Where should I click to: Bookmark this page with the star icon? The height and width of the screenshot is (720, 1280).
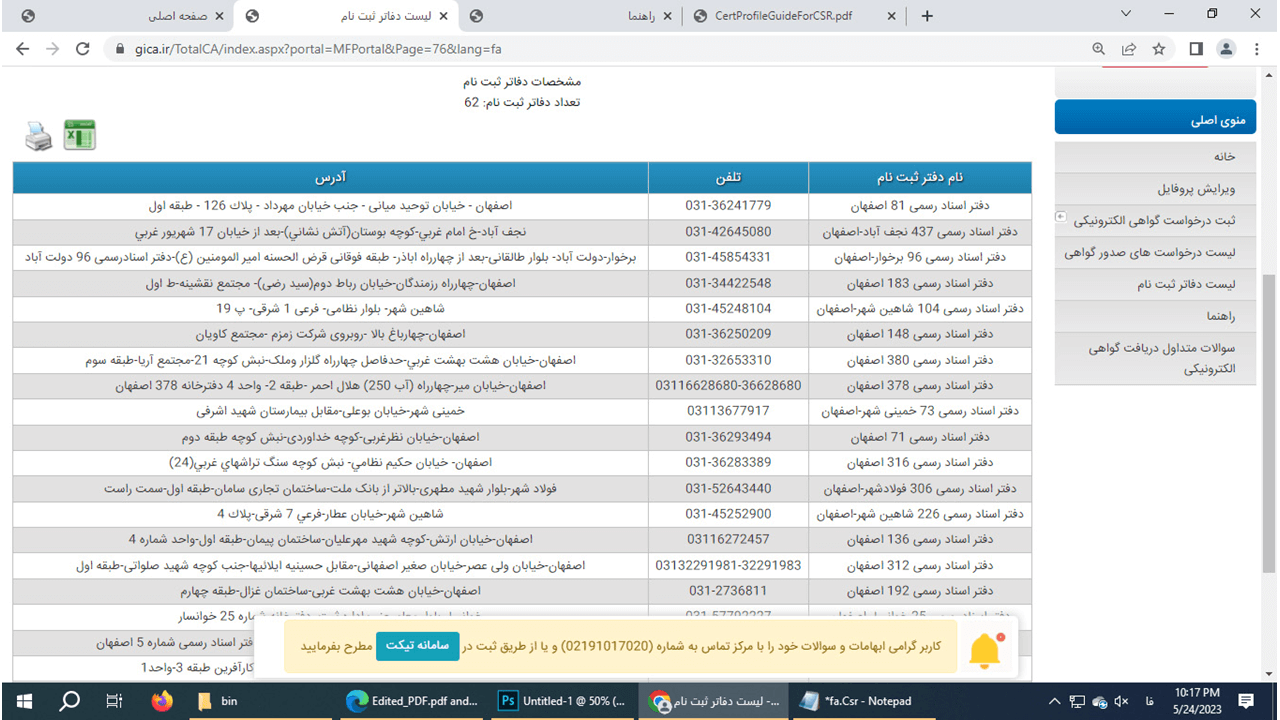1159,48
